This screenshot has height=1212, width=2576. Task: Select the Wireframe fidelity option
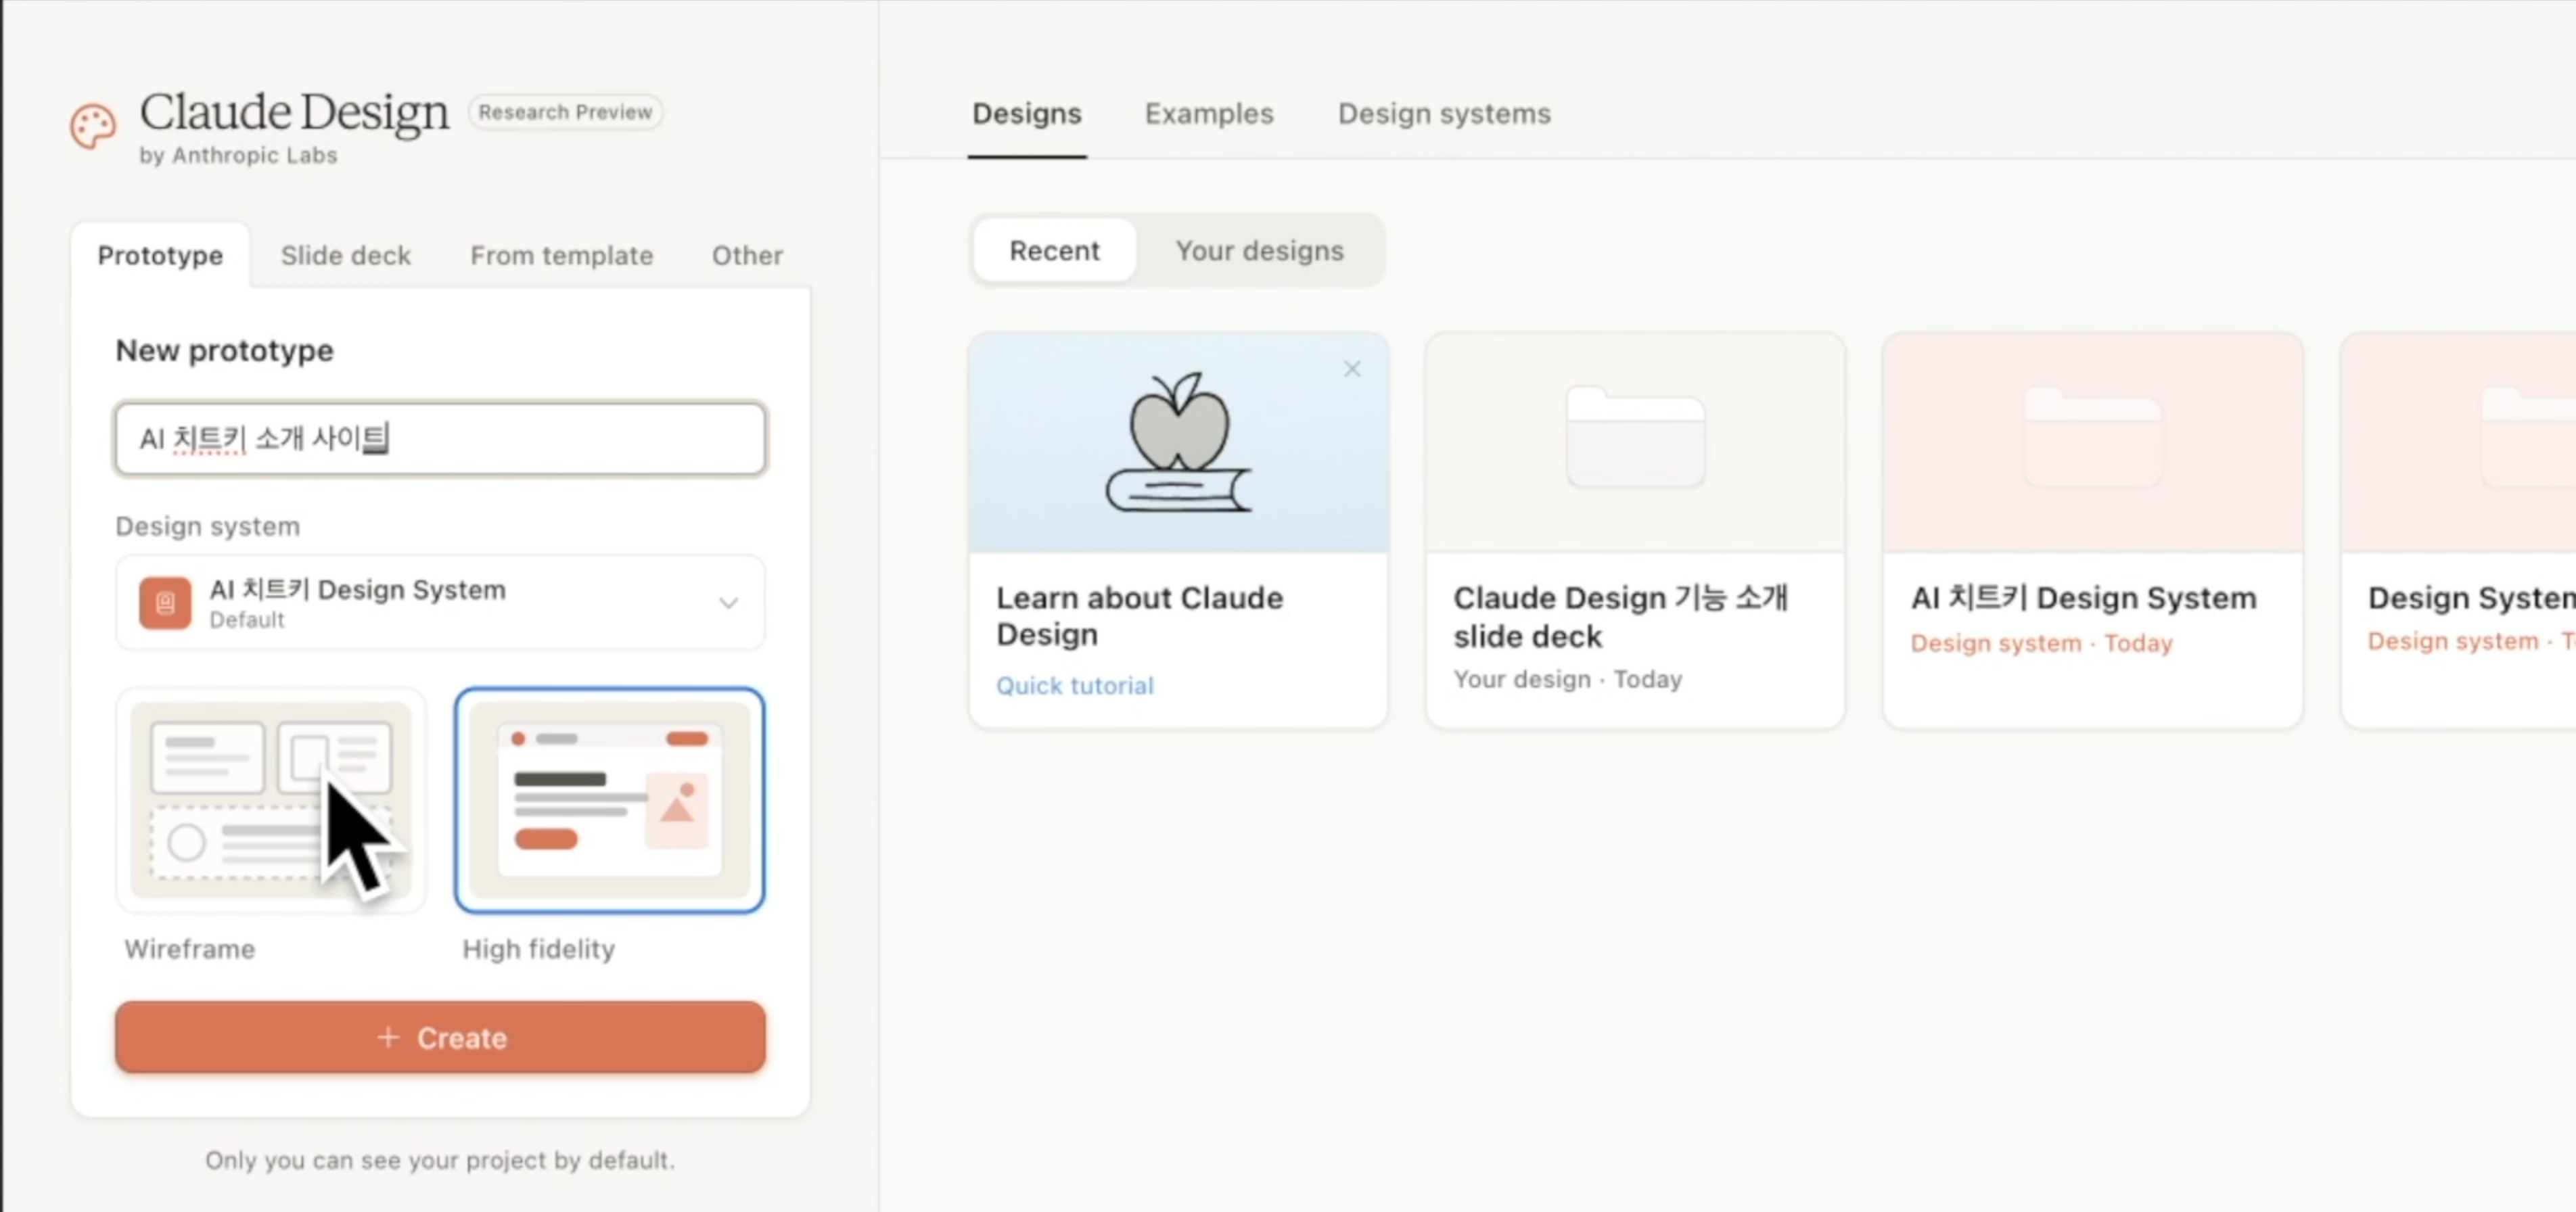tap(271, 800)
